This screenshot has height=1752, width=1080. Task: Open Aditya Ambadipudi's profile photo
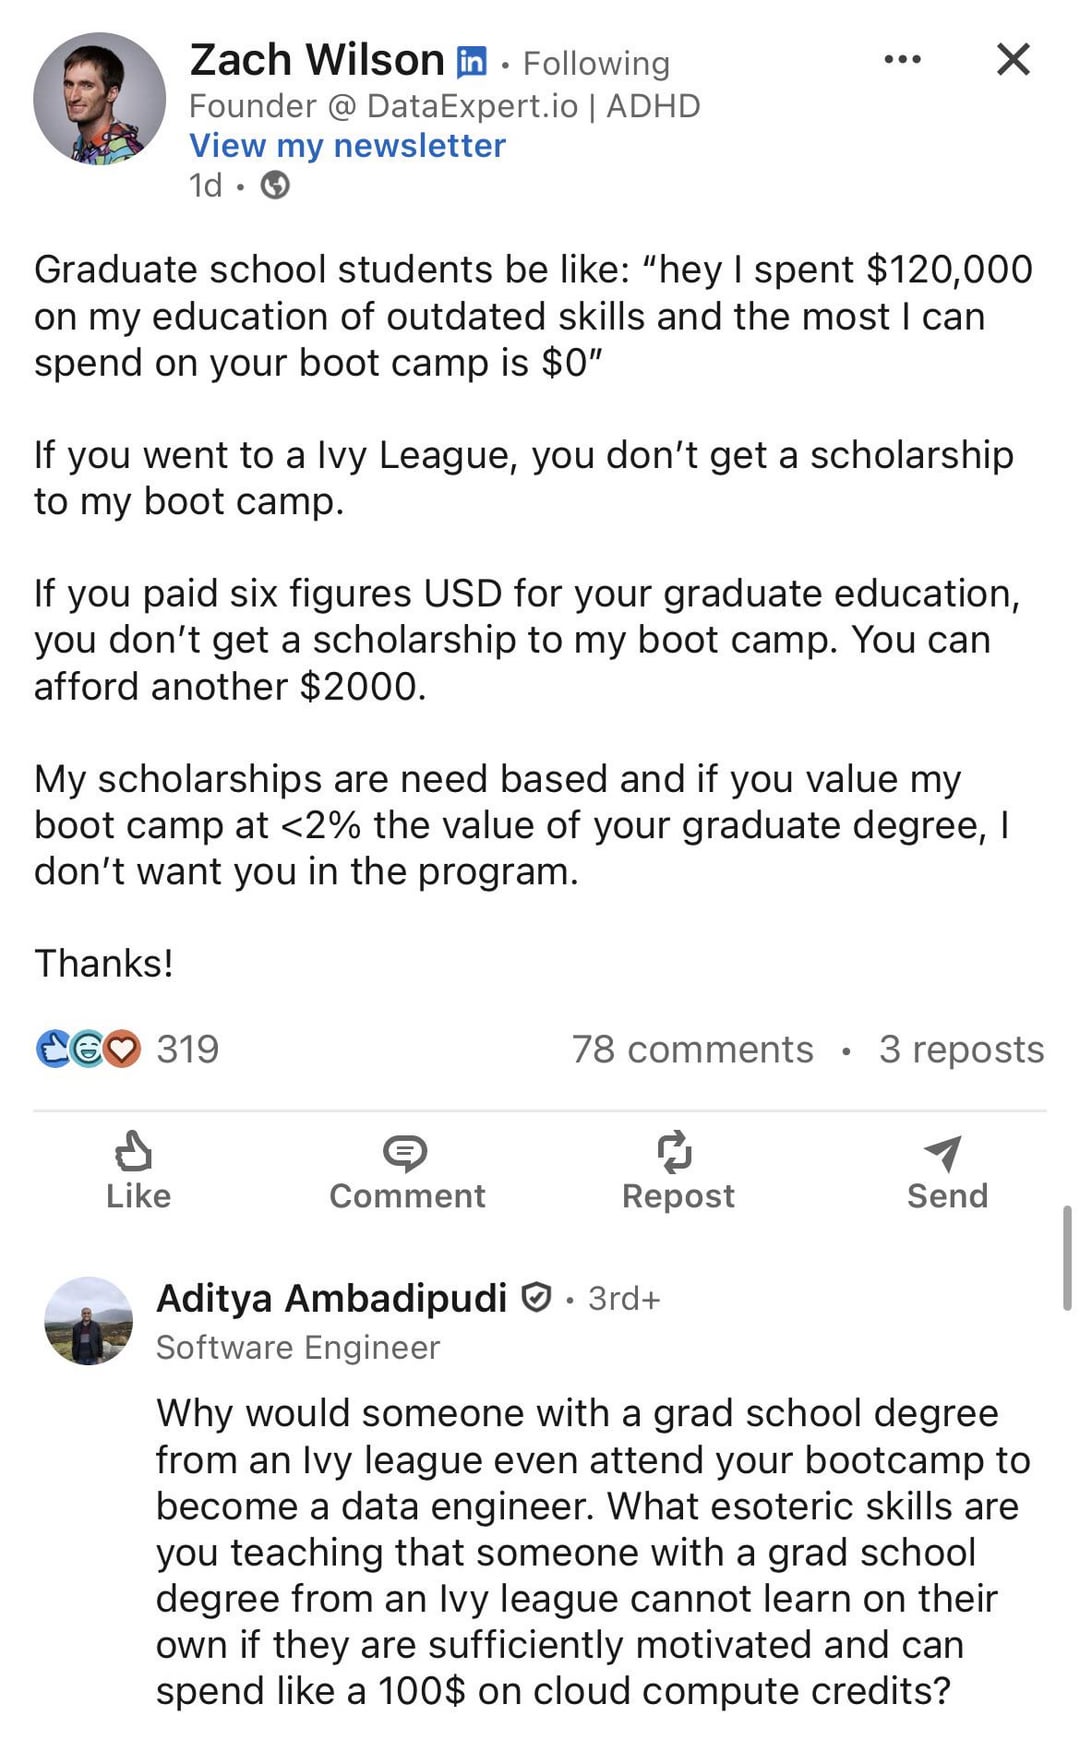click(89, 1320)
